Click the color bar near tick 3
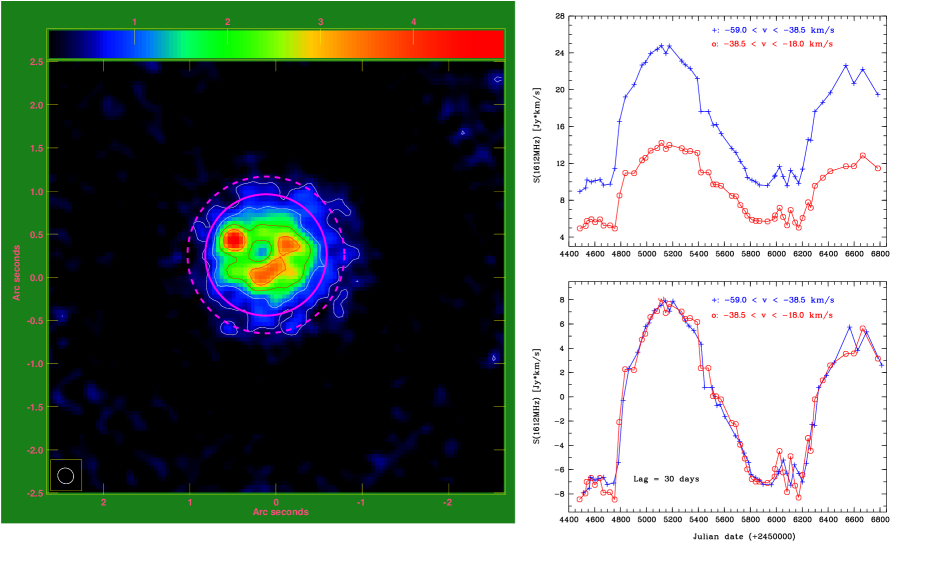Screen dimensions: 932x571 320,45
